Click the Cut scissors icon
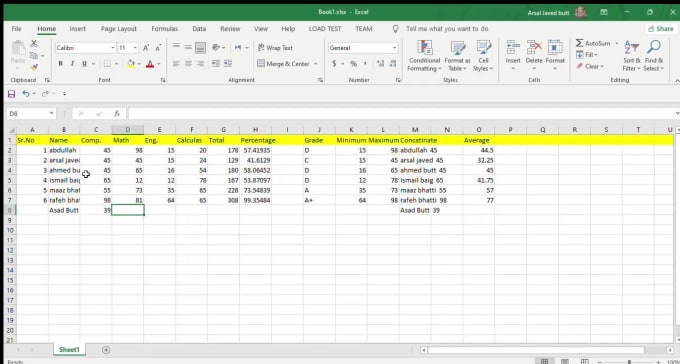This screenshot has height=364, width=680. pyautogui.click(x=34, y=43)
